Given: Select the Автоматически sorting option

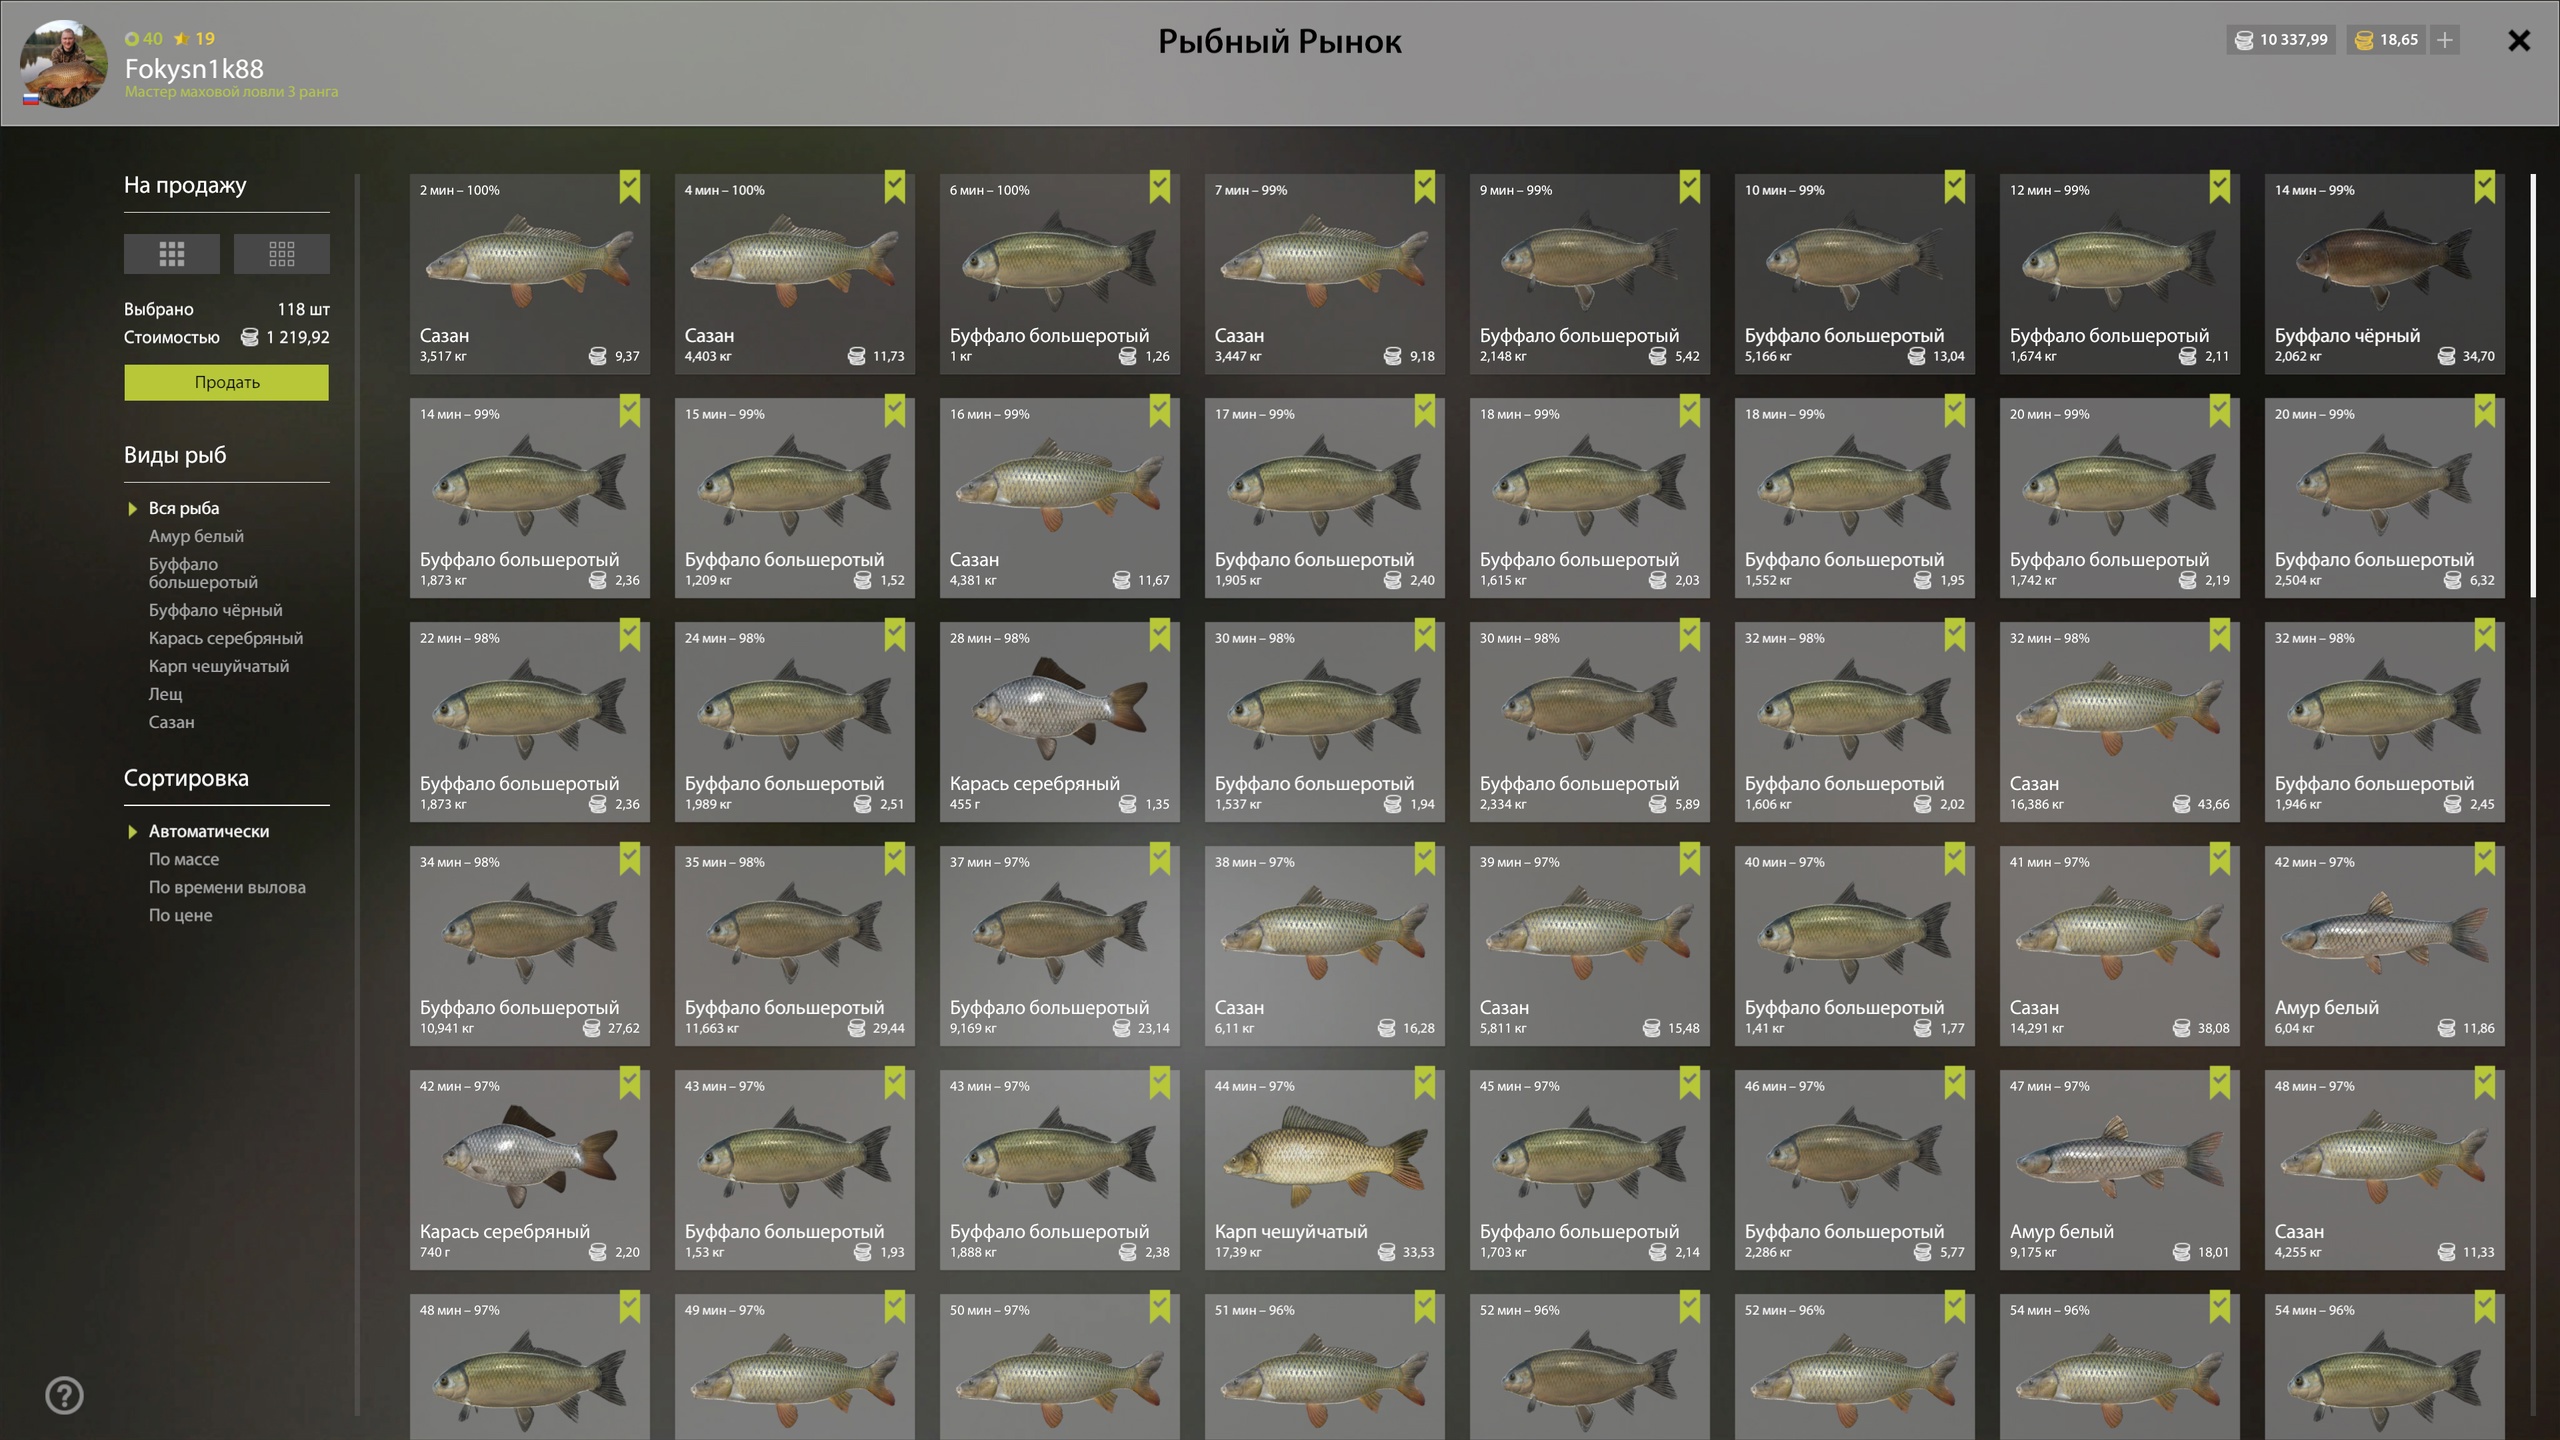Looking at the screenshot, I should 208,831.
